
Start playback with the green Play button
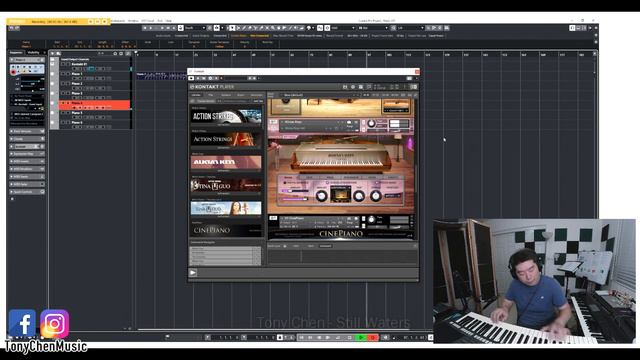pos(361,338)
